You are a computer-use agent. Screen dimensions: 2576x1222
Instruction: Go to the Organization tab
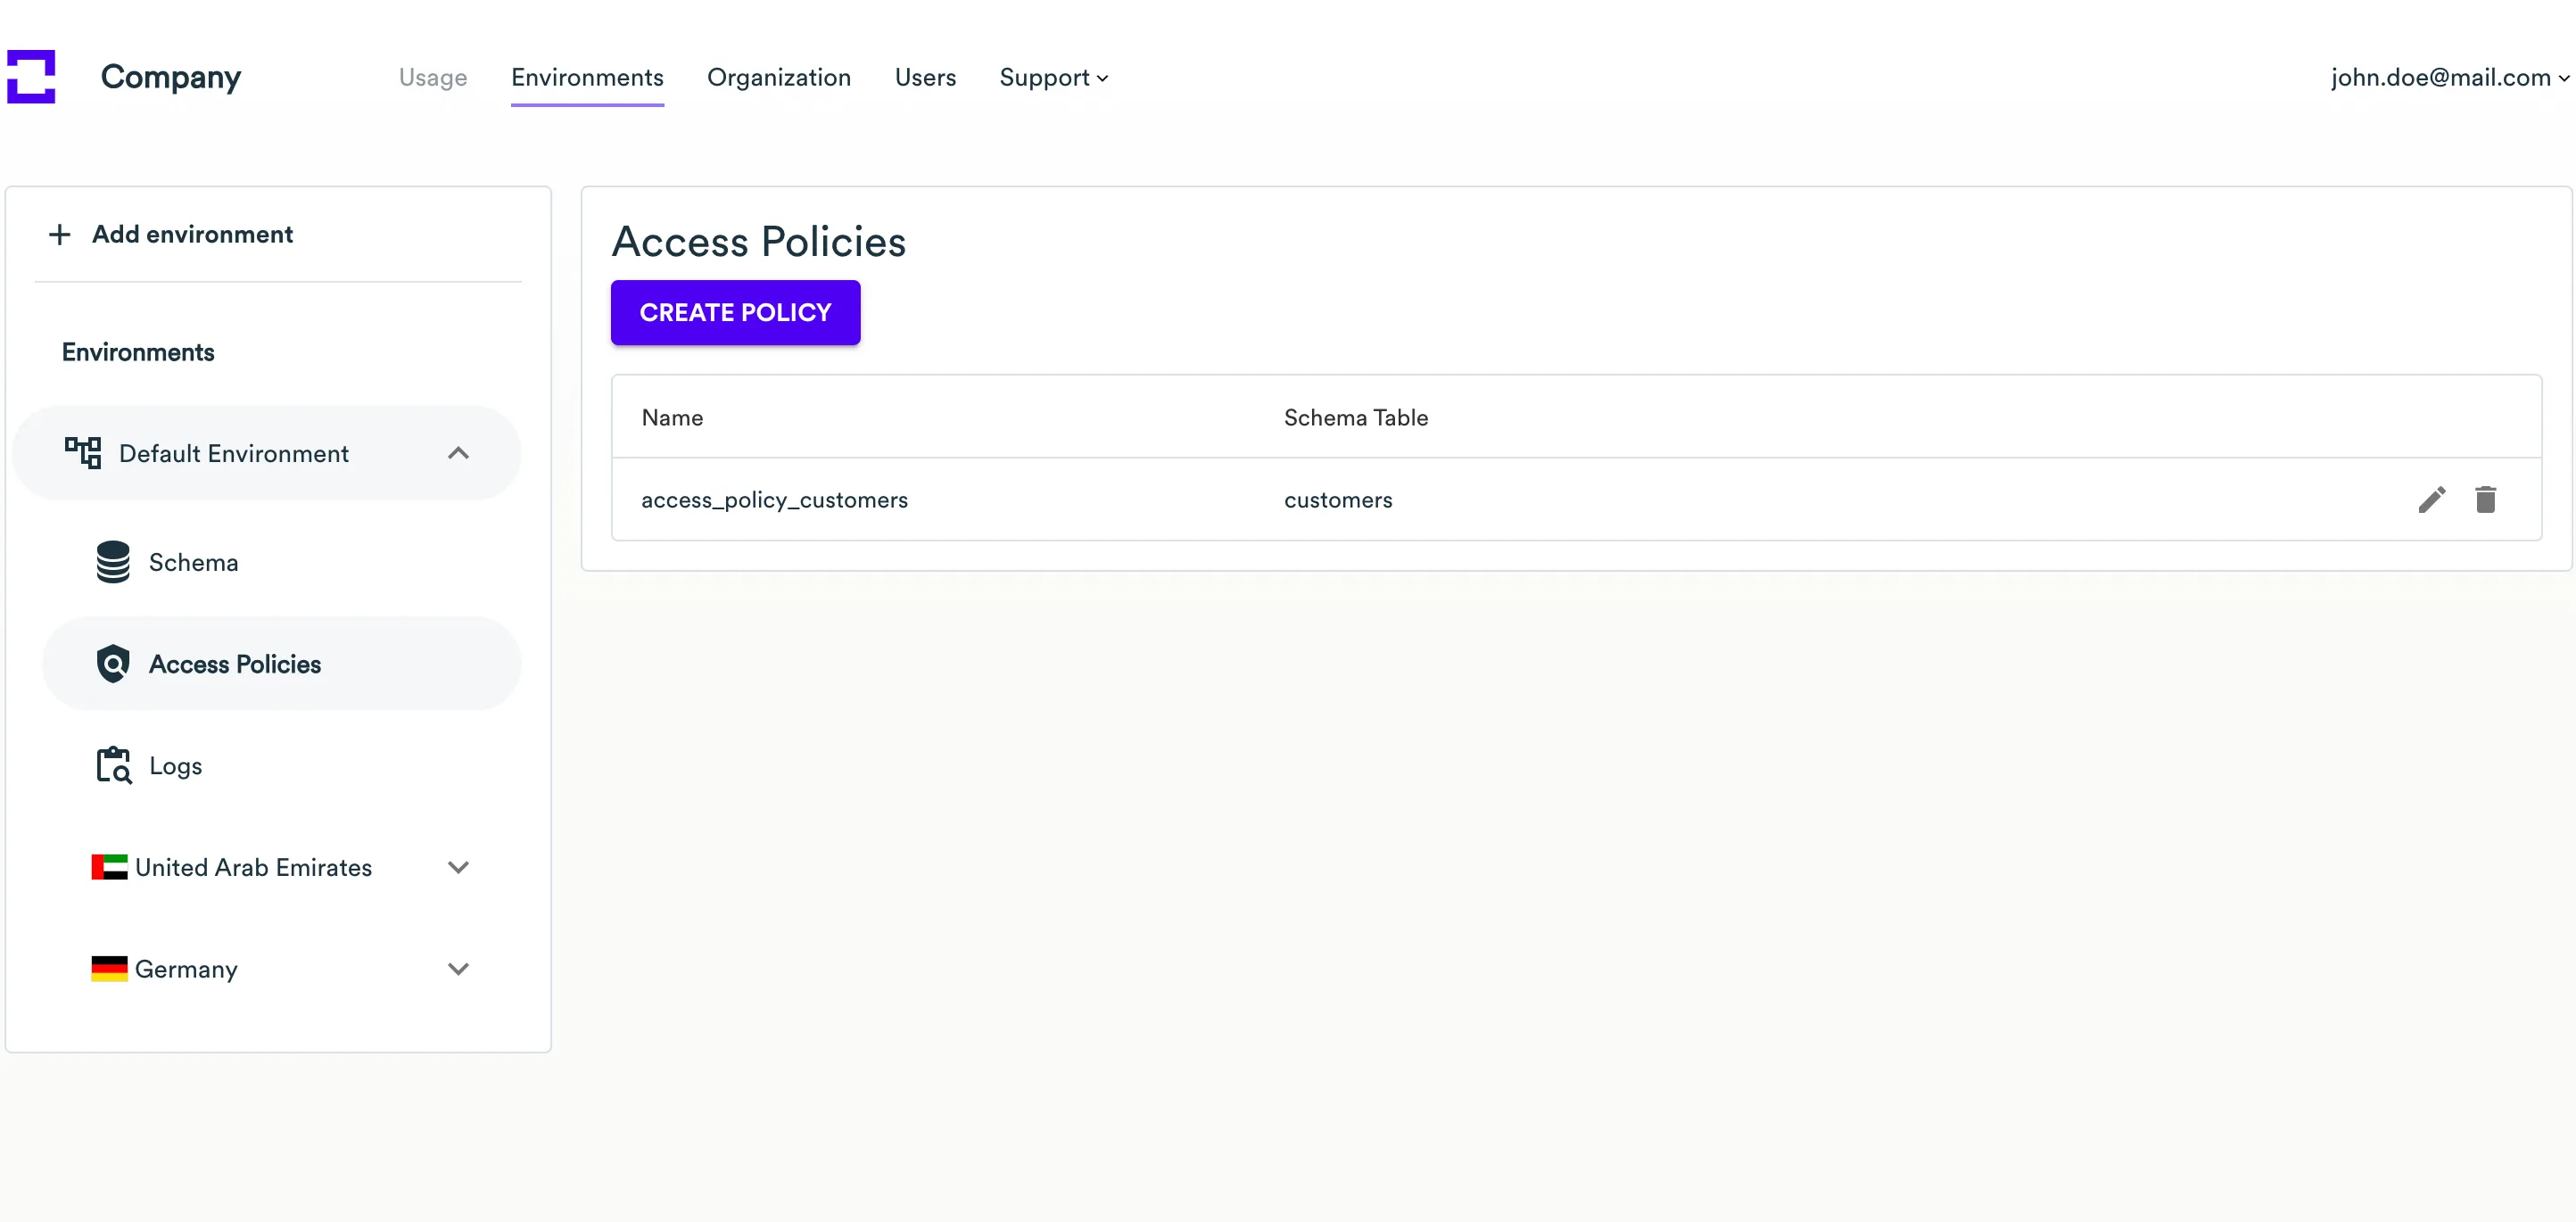pos(778,78)
